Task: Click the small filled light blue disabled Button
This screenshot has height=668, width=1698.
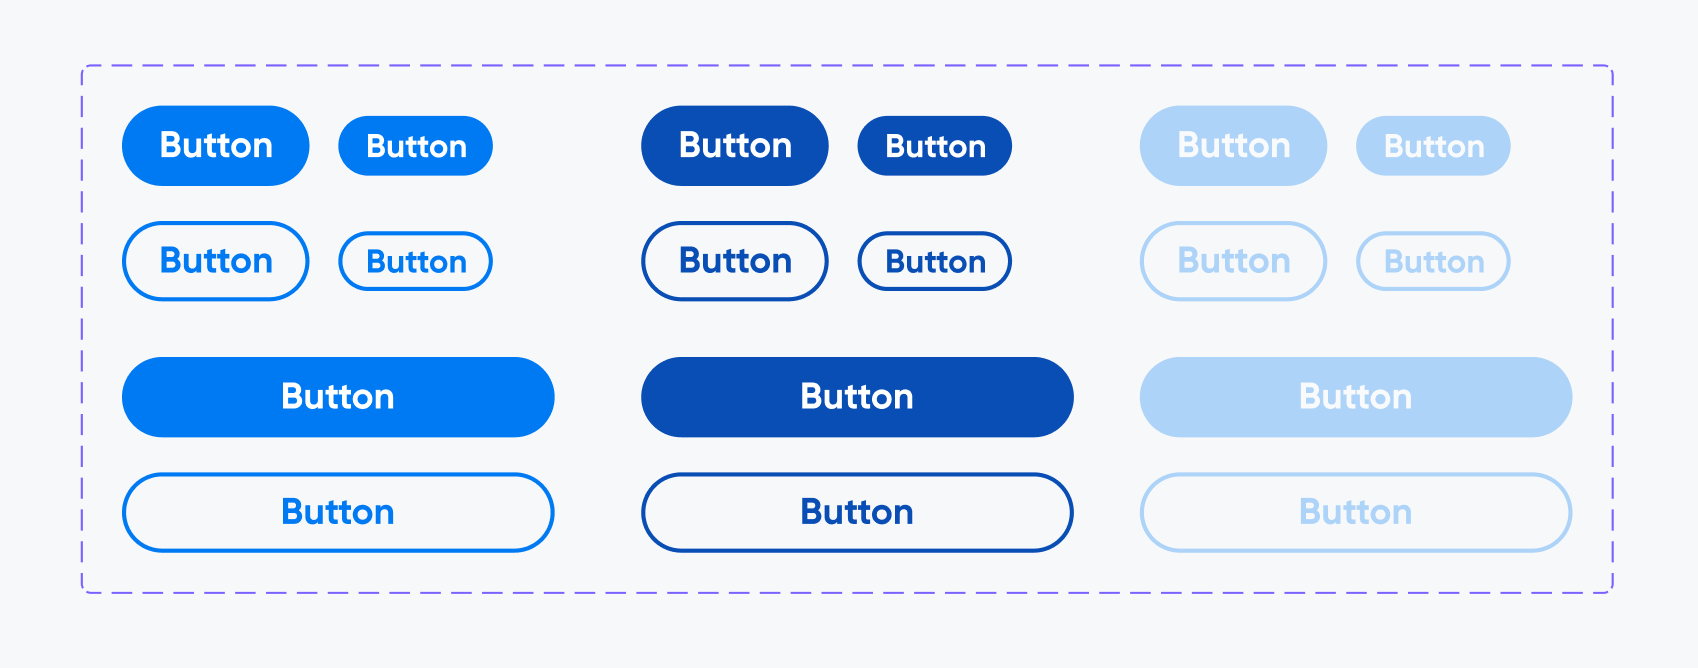Action: pos(1433,146)
